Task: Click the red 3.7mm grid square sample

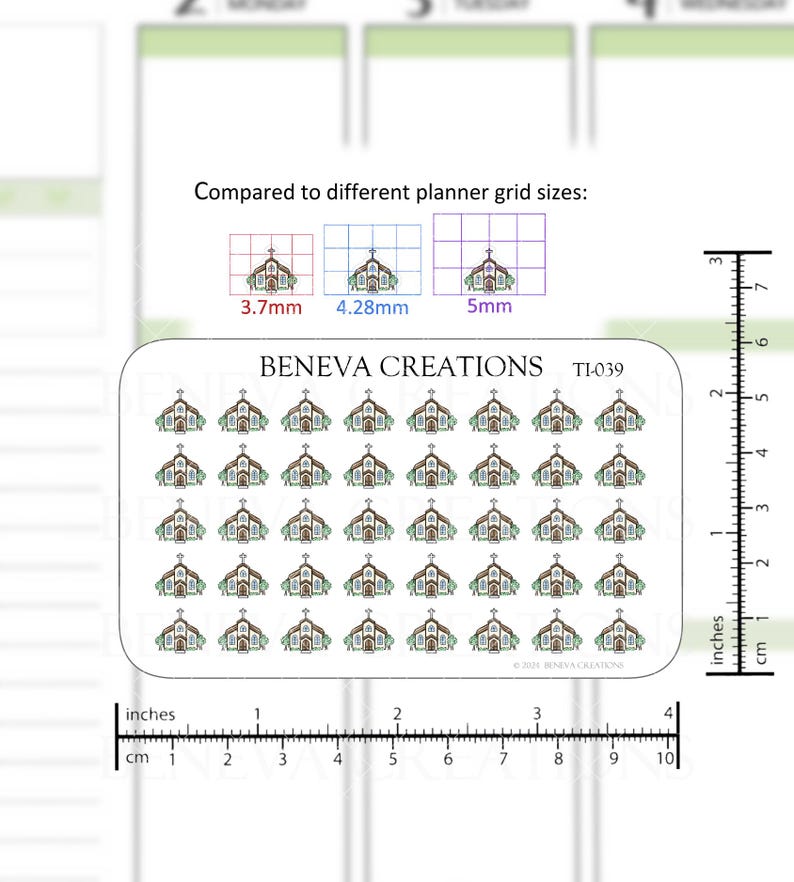Action: coord(271,264)
